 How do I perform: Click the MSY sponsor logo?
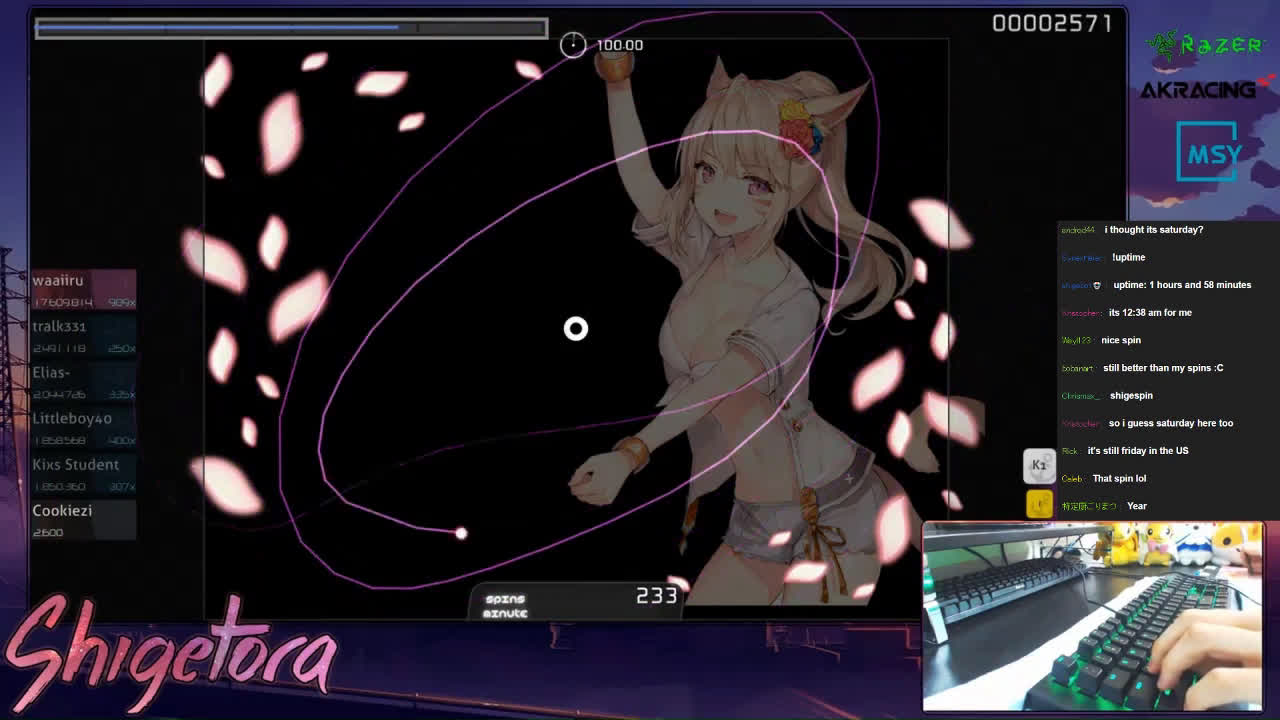tap(1209, 152)
